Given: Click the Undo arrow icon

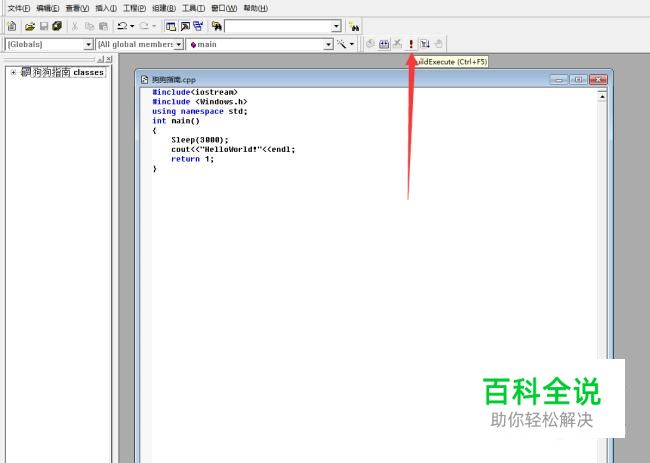Looking at the screenshot, I should (122, 26).
